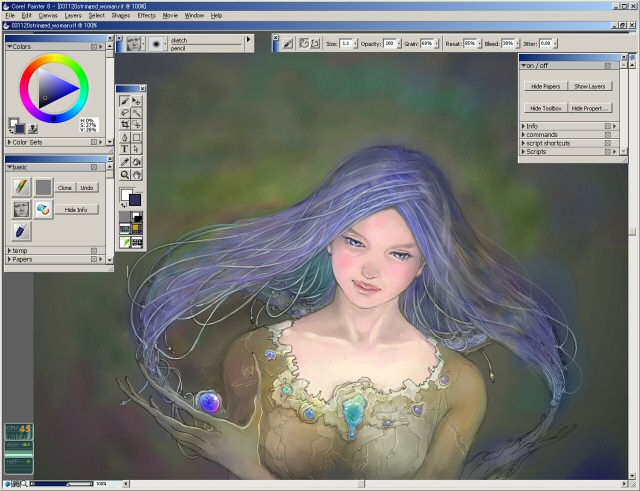Open the pattern selector in the toolbox
640x491 pixels.
[x=125, y=229]
